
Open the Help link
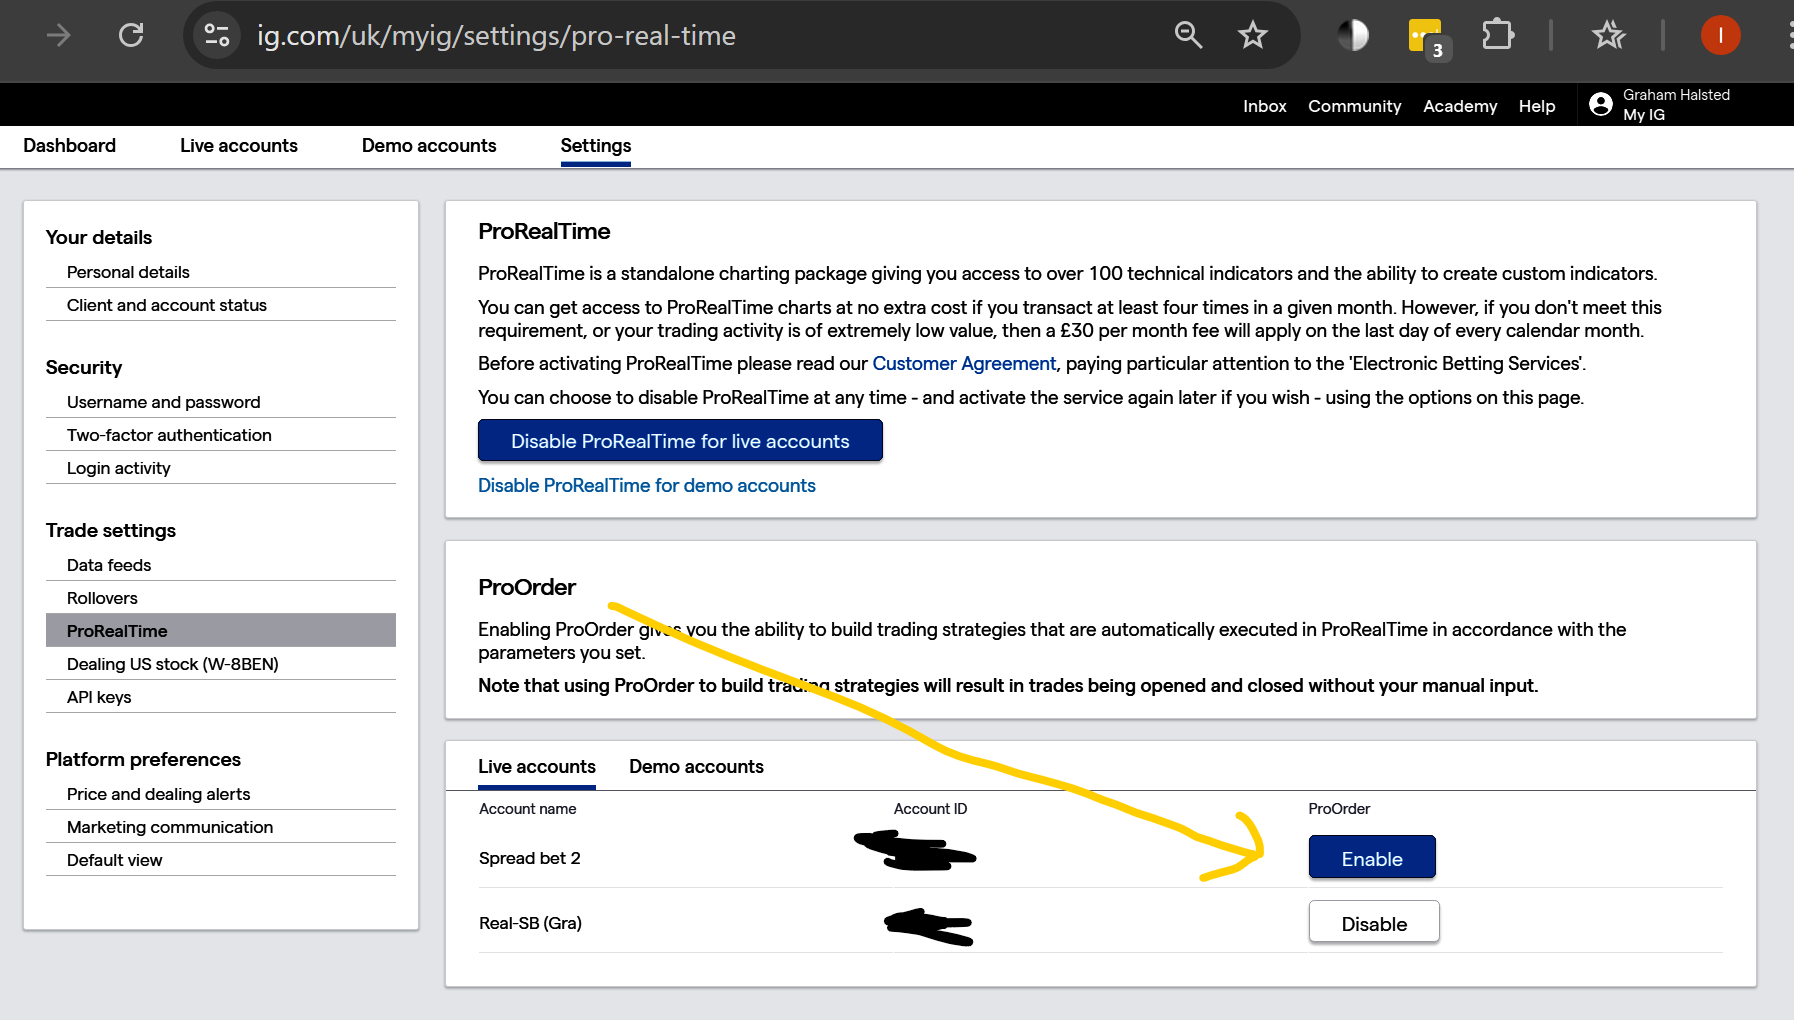click(1537, 106)
